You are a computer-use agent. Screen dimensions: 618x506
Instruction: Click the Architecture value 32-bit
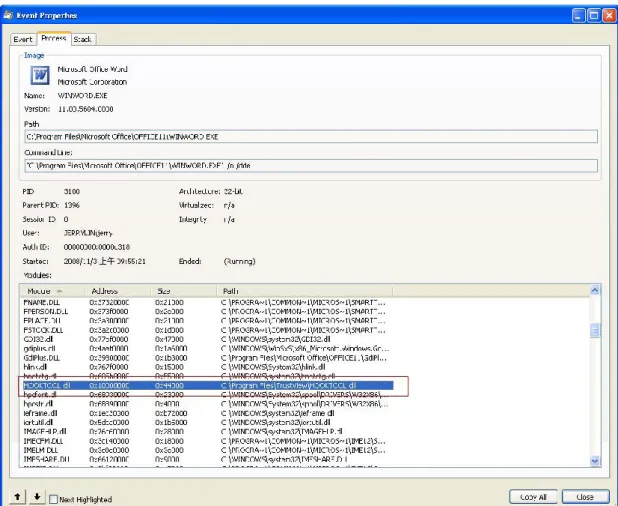point(233,192)
